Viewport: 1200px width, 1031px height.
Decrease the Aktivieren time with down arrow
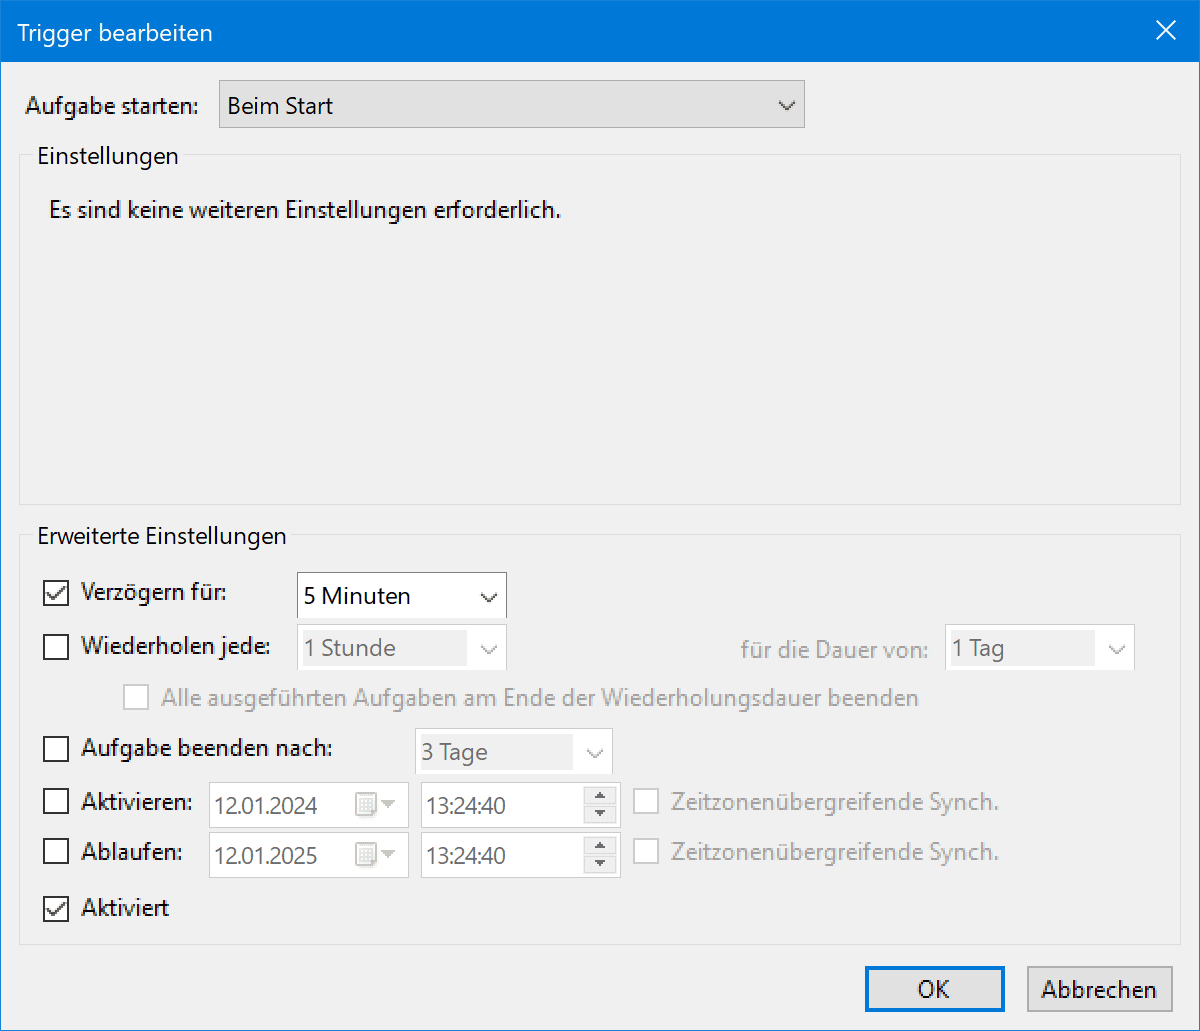(599, 813)
